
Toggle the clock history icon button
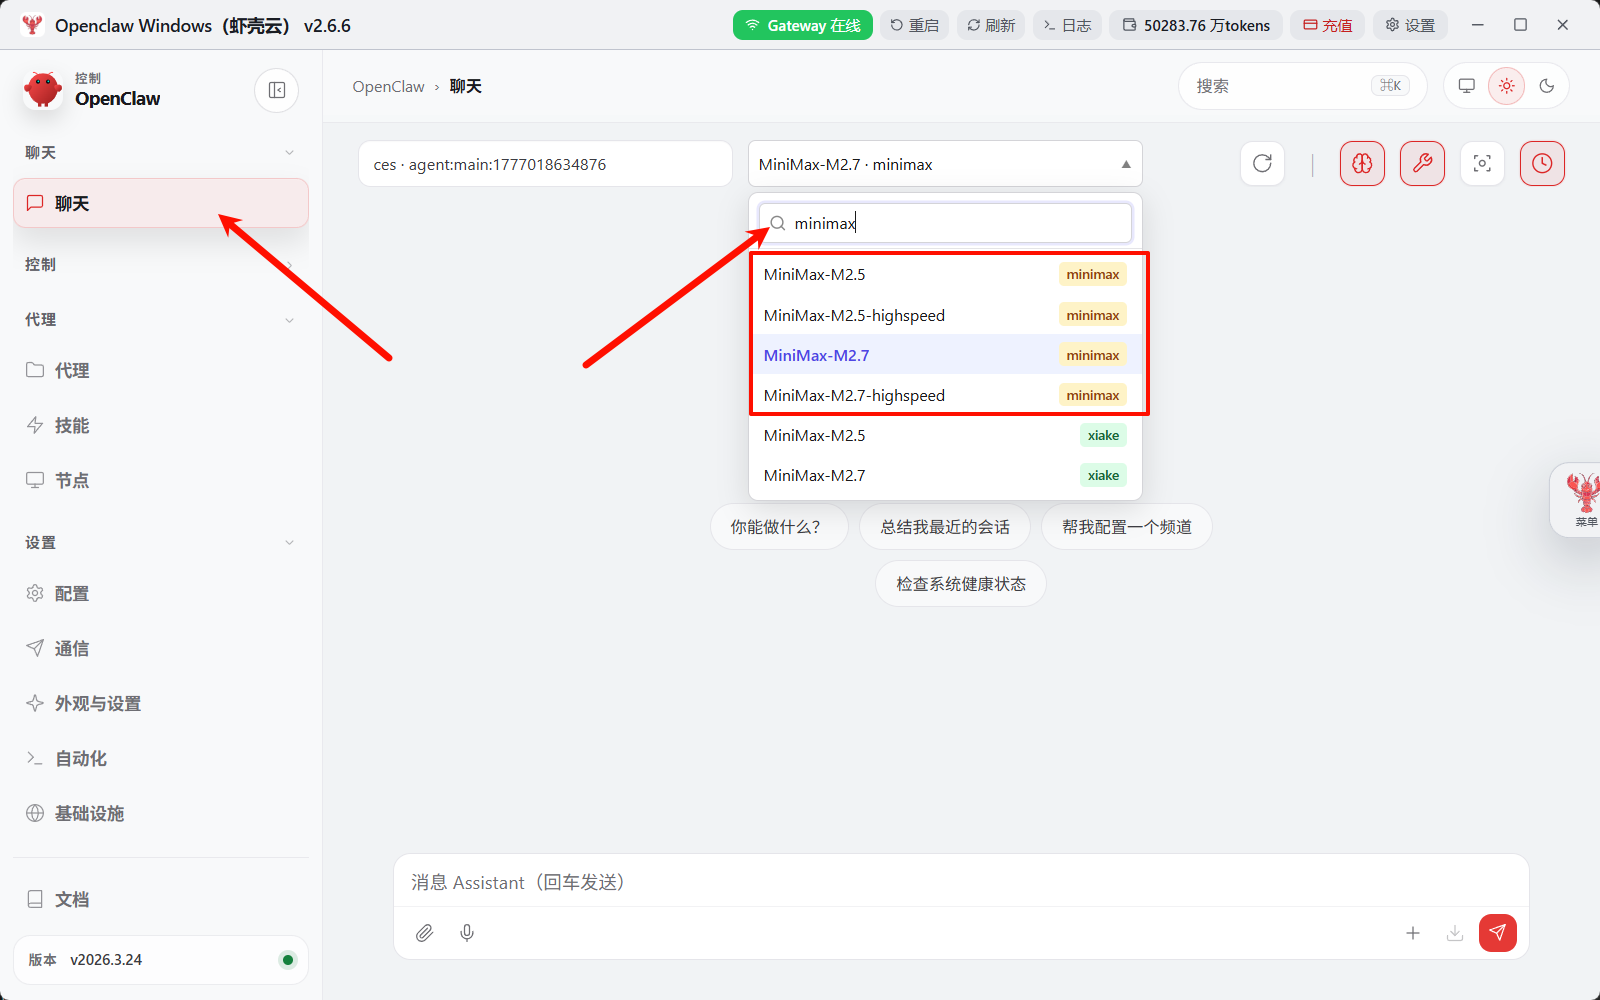coord(1542,164)
